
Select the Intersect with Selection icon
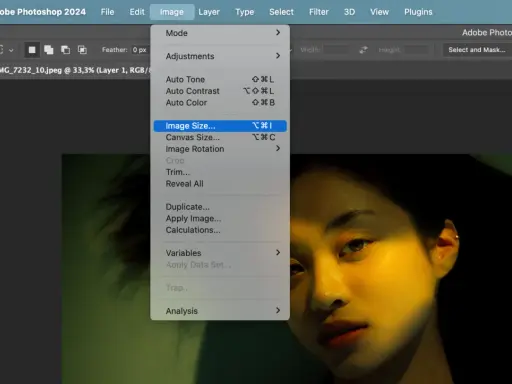[x=82, y=50]
